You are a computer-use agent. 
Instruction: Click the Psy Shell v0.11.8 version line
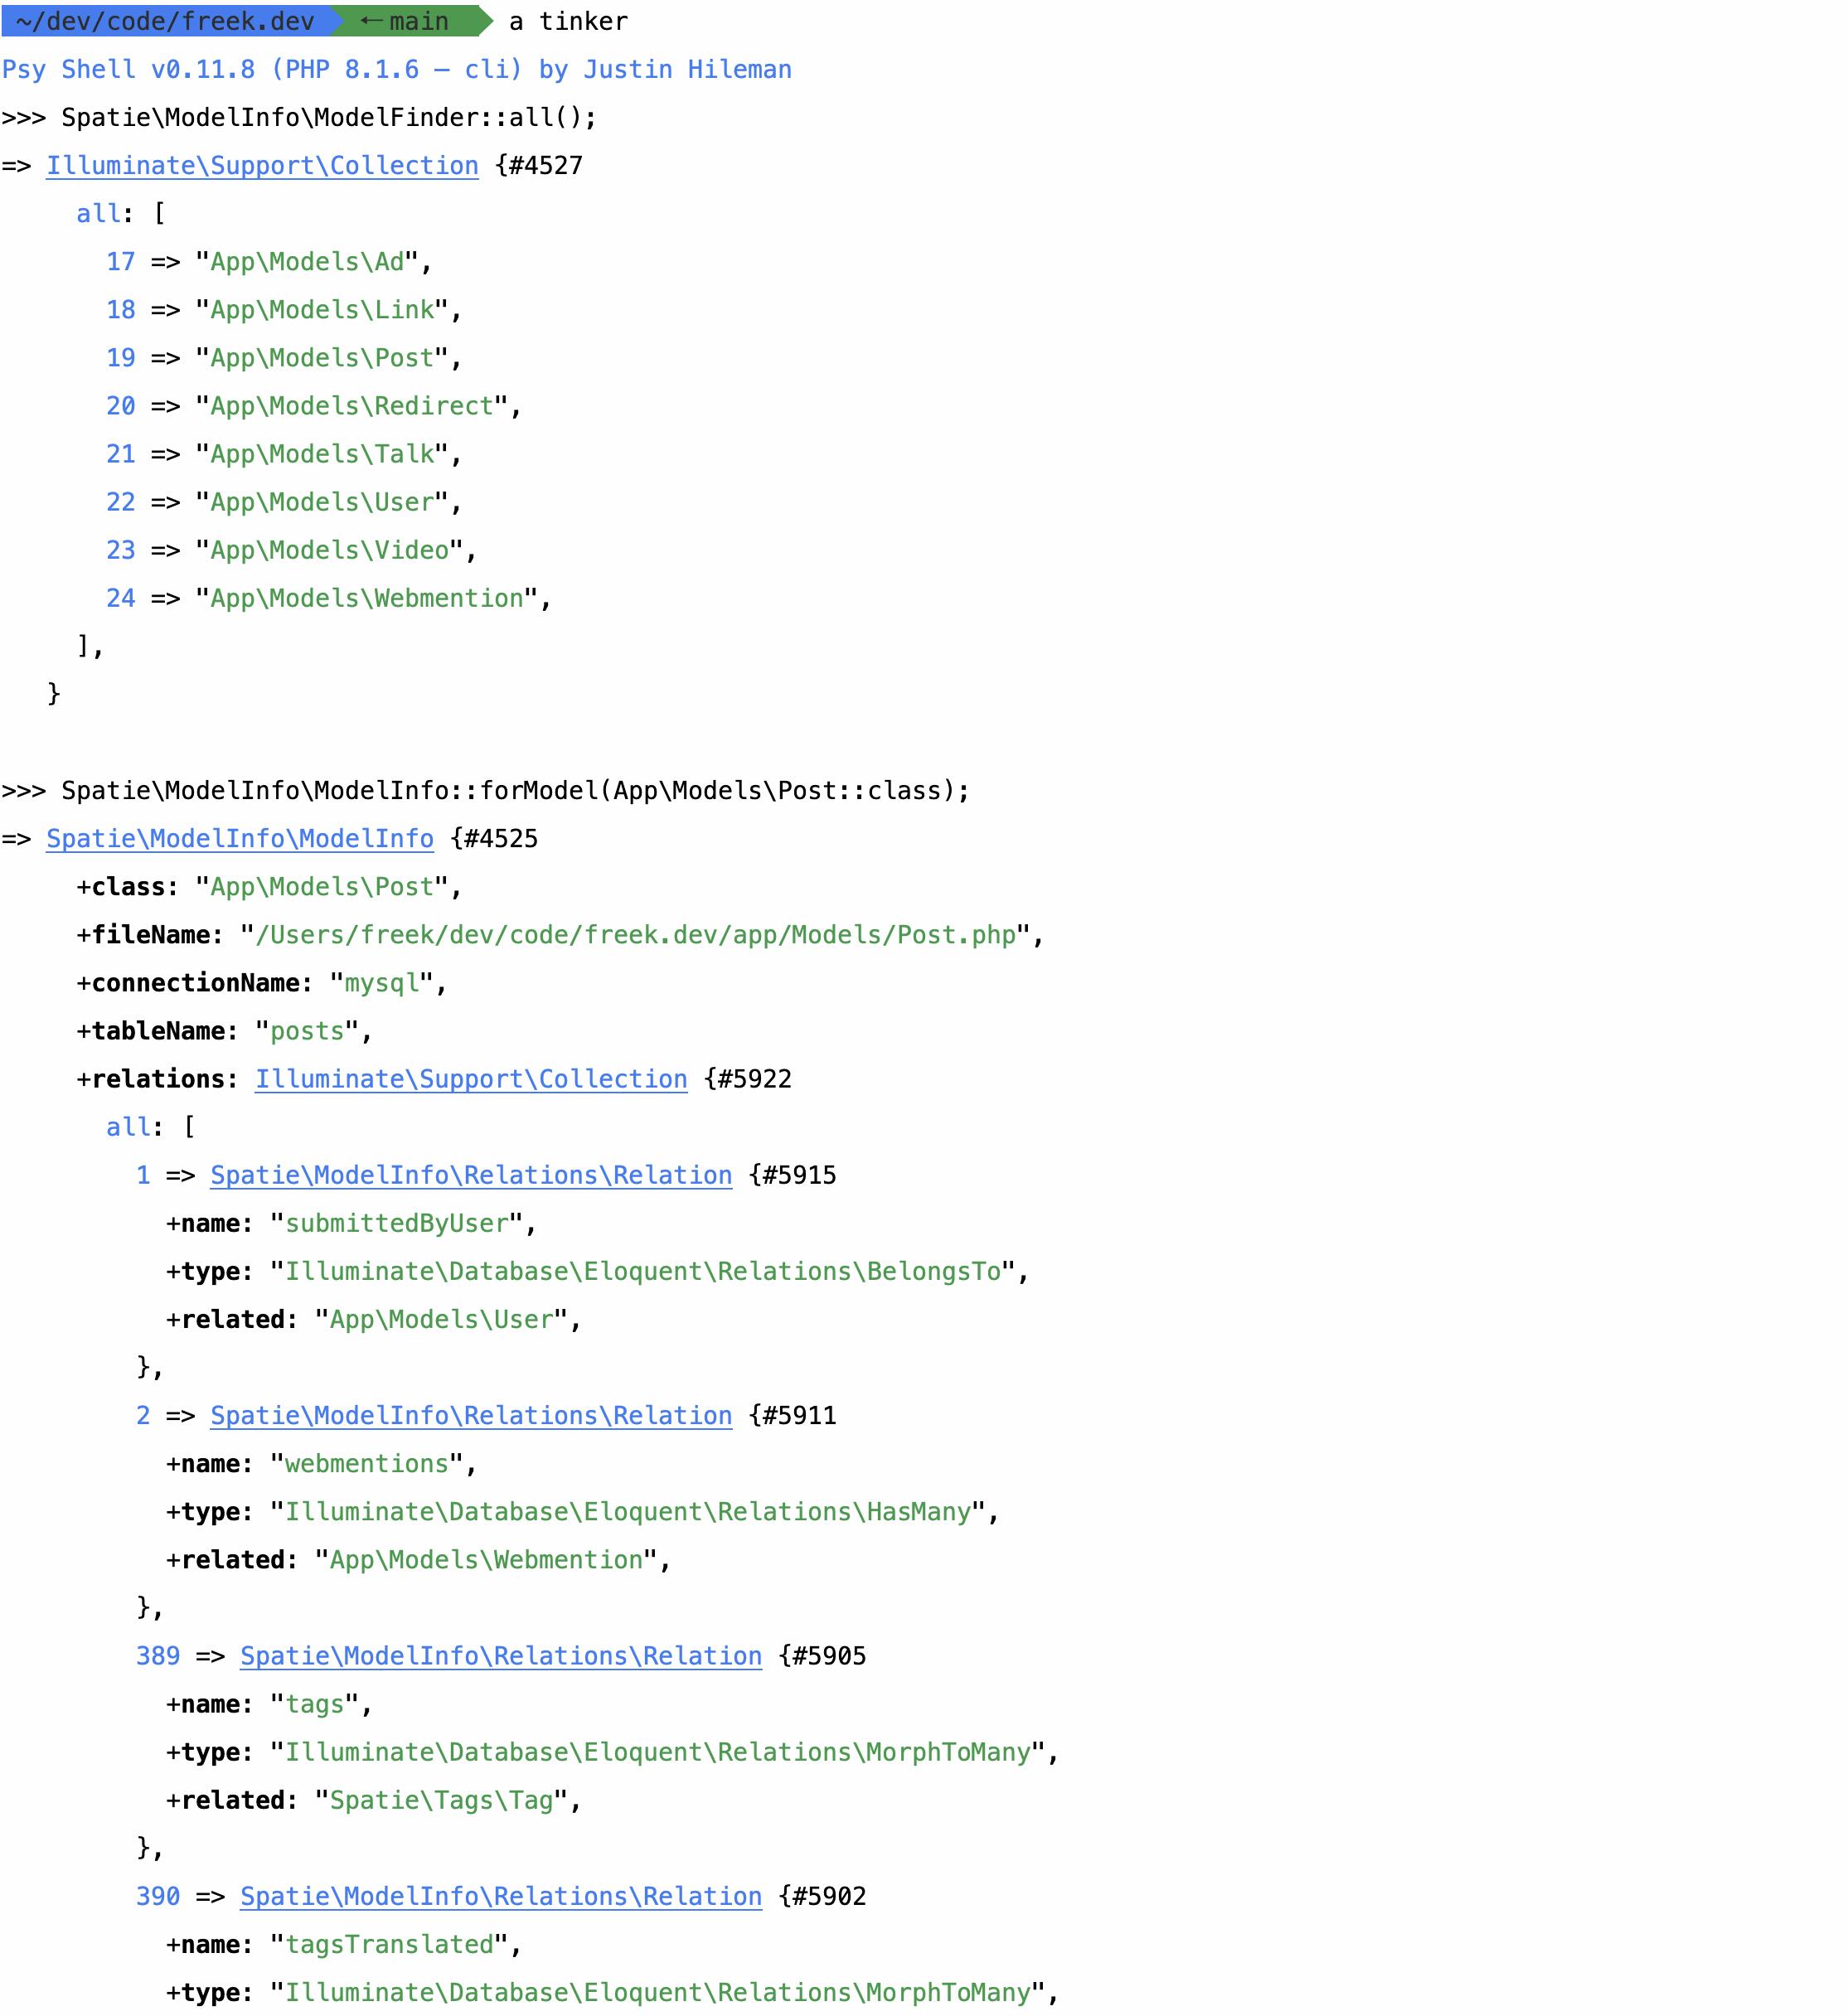click(x=397, y=69)
